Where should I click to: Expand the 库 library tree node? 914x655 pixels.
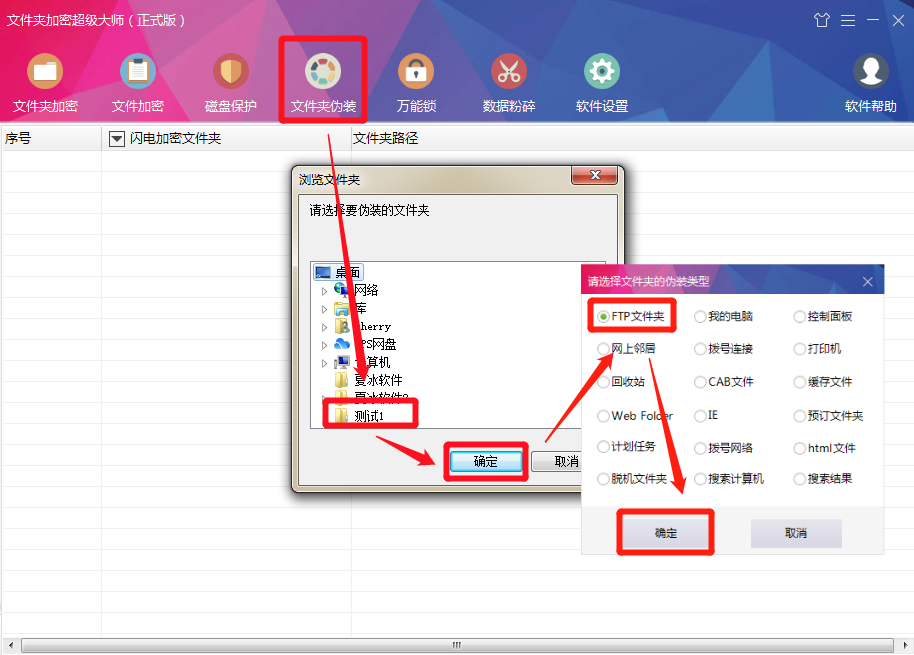(325, 309)
